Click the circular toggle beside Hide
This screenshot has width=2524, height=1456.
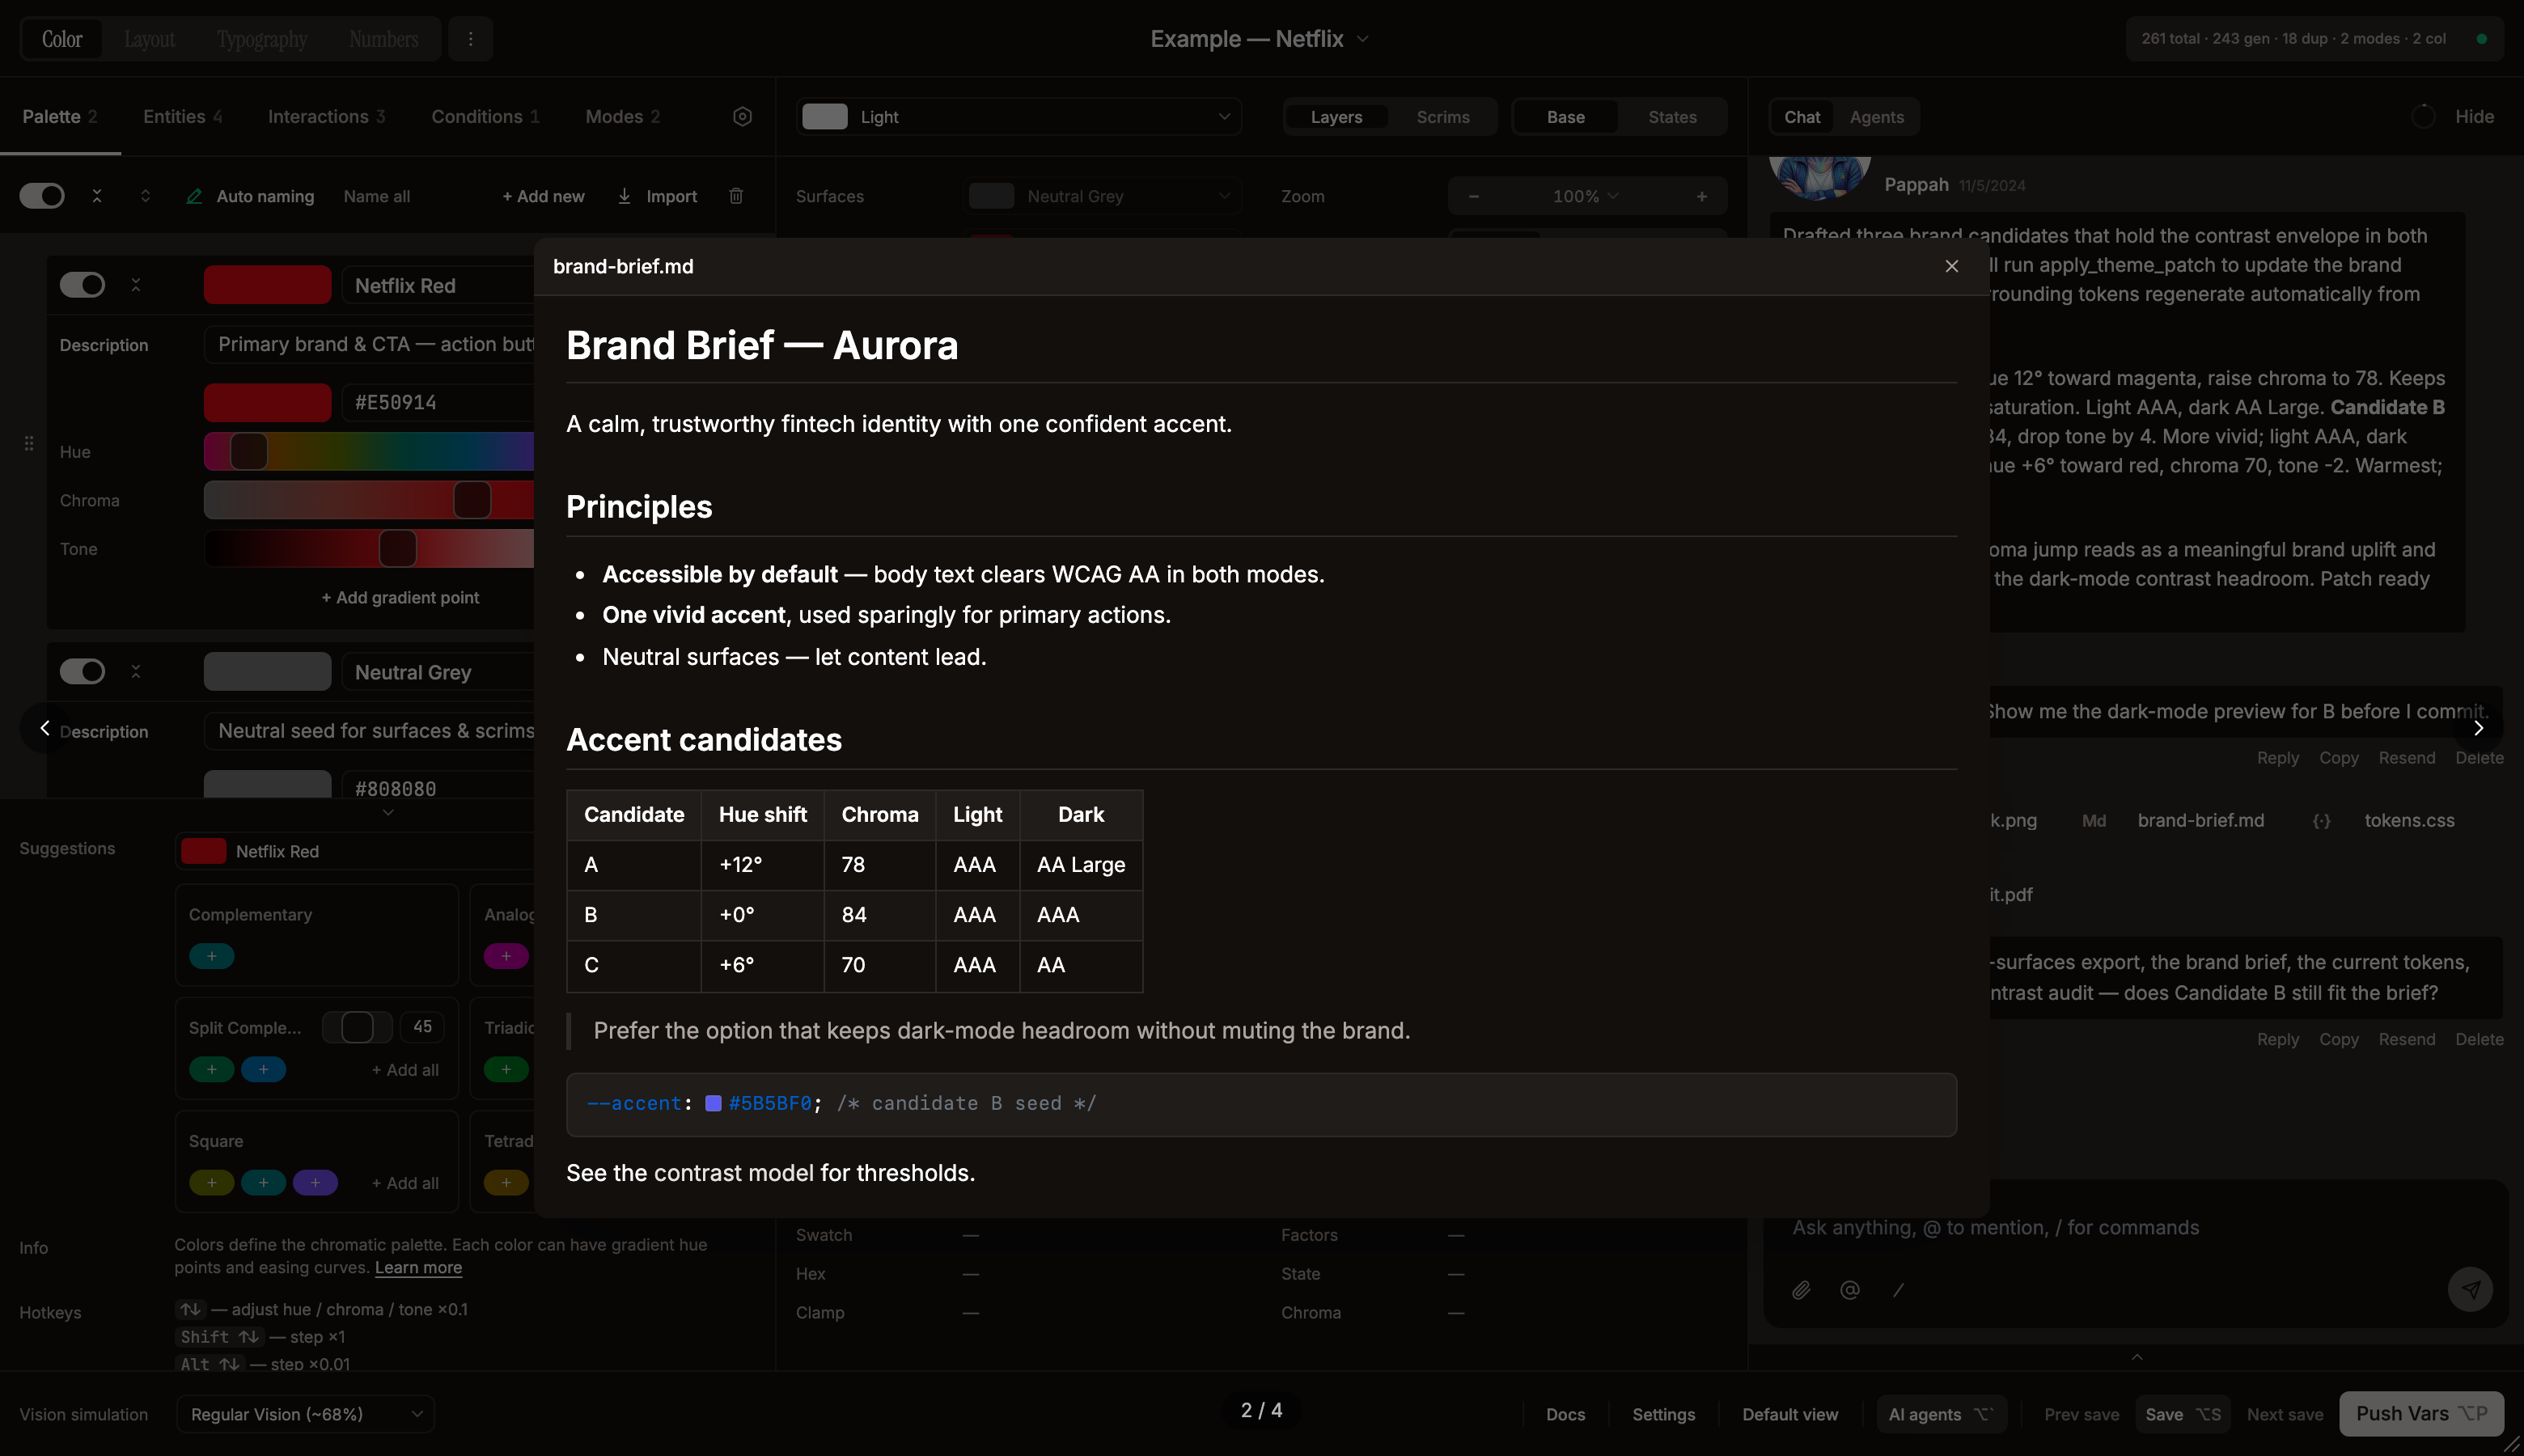pos(2422,117)
